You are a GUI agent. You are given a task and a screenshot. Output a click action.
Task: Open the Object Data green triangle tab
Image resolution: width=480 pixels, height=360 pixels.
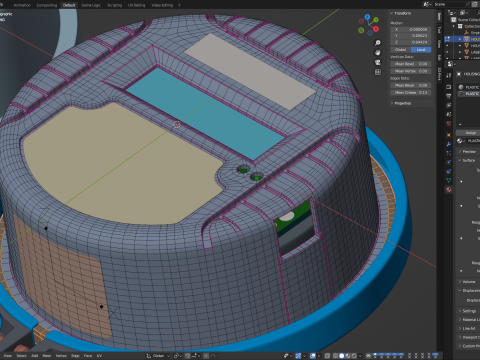[449, 180]
